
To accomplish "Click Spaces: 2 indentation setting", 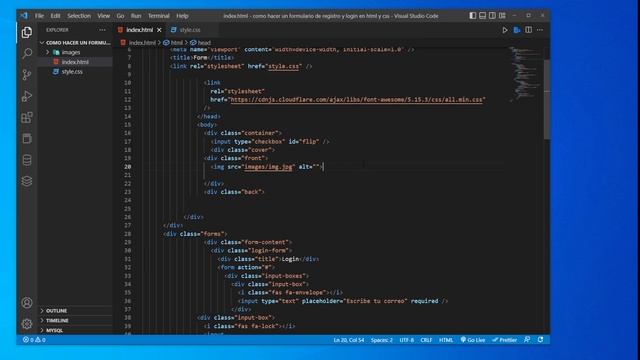I will pos(382,340).
